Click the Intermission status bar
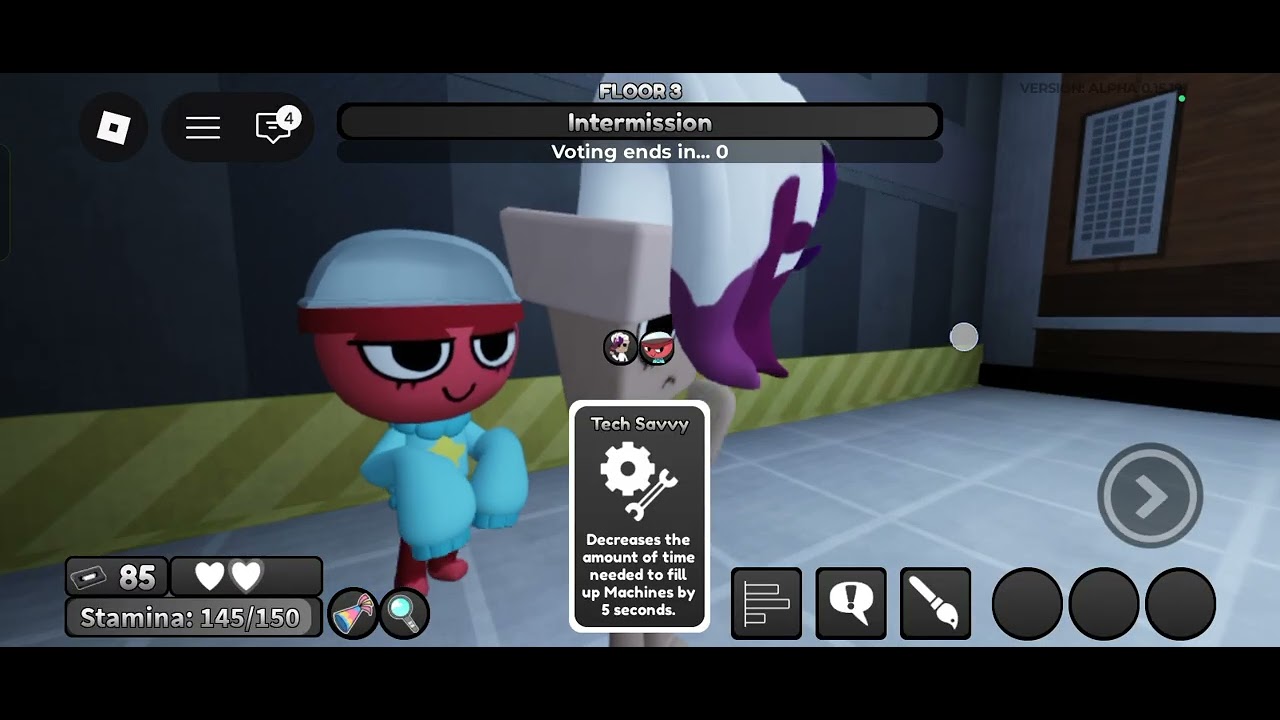 click(x=640, y=123)
